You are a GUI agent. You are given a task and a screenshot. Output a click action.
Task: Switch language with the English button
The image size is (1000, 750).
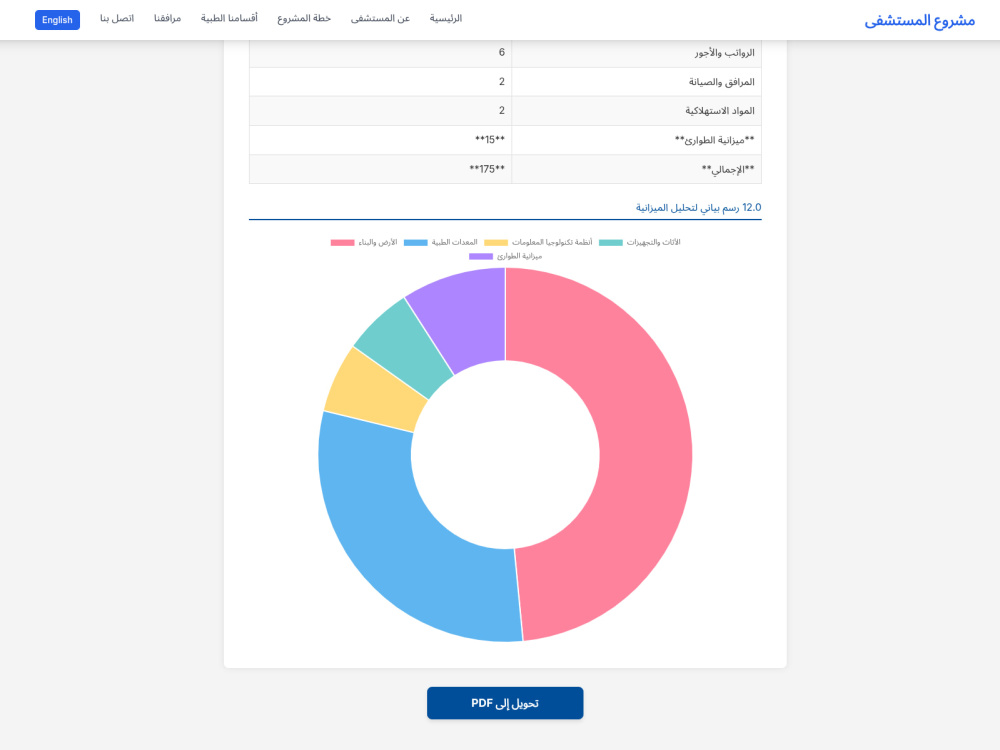coord(57,20)
